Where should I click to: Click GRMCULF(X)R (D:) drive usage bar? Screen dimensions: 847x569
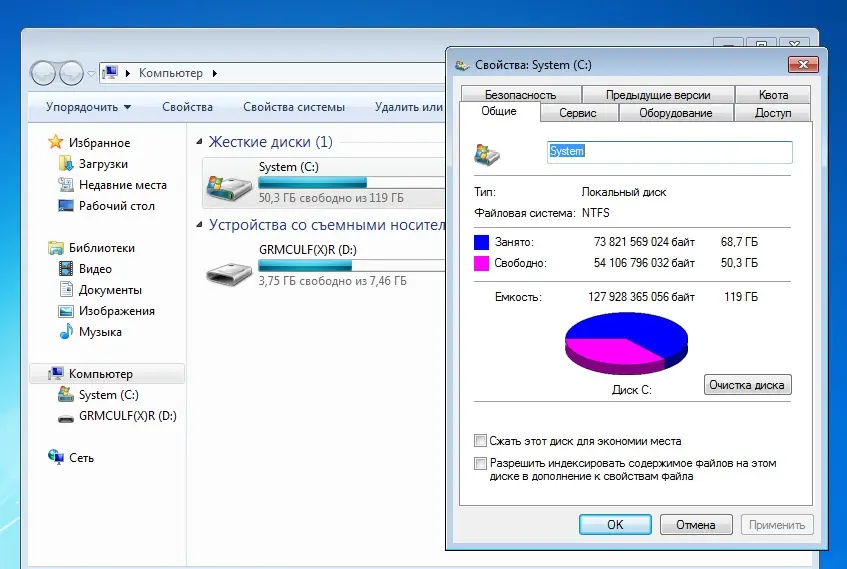tap(352, 265)
